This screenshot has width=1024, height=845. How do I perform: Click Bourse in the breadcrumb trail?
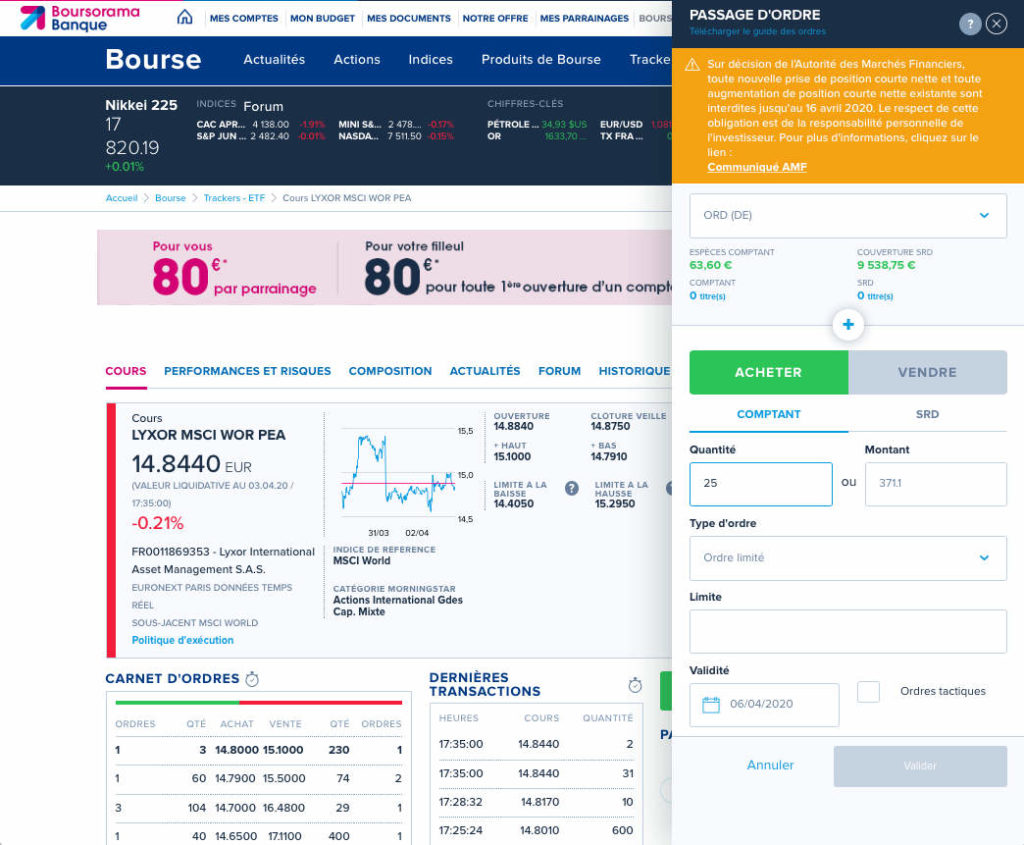[170, 198]
